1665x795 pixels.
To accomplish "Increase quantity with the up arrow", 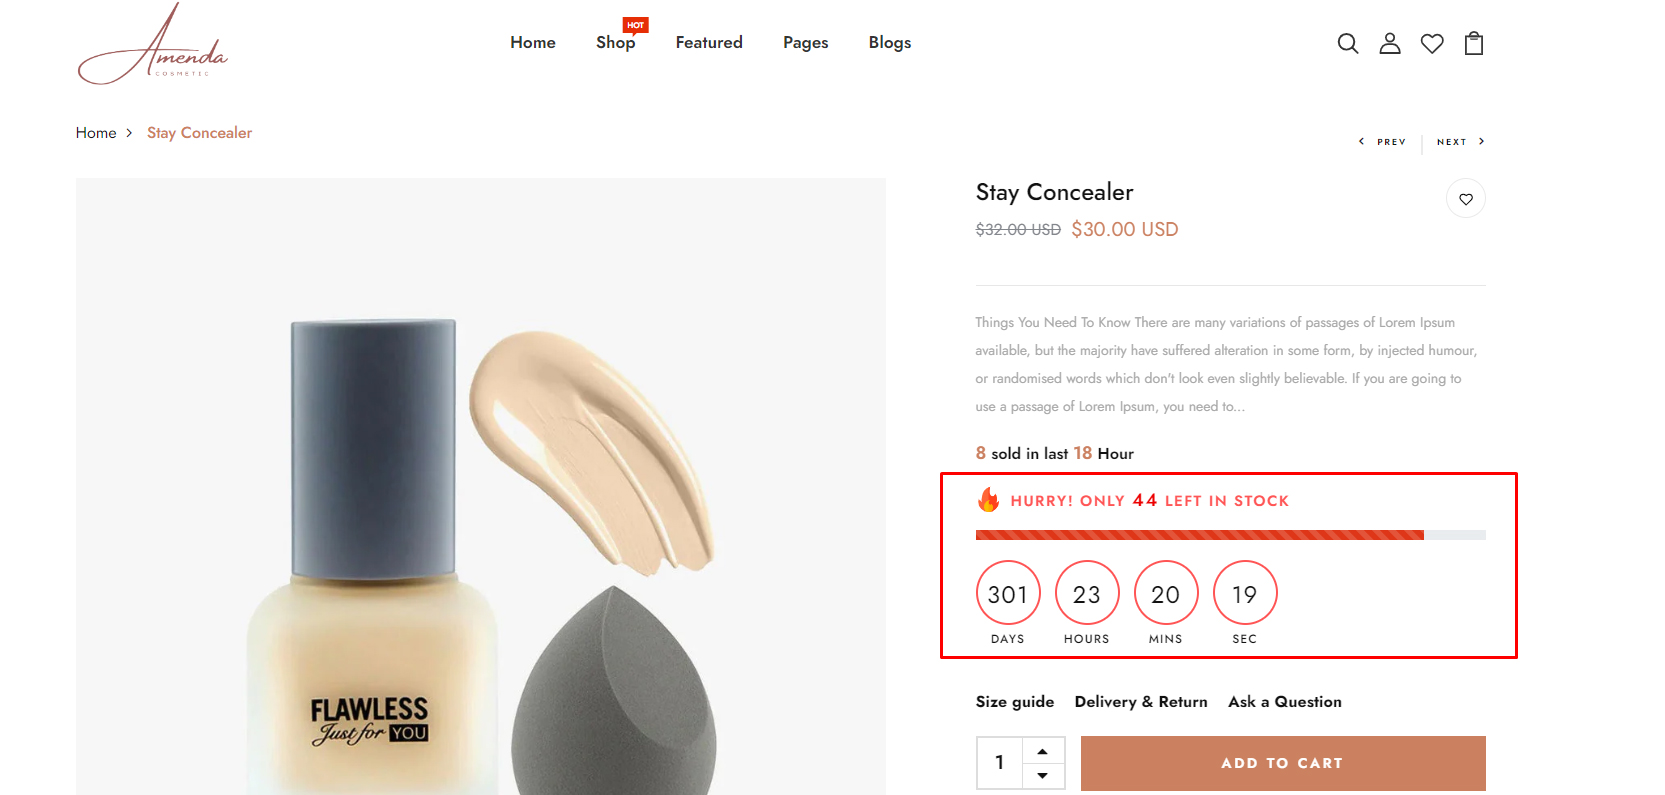I will [1043, 751].
